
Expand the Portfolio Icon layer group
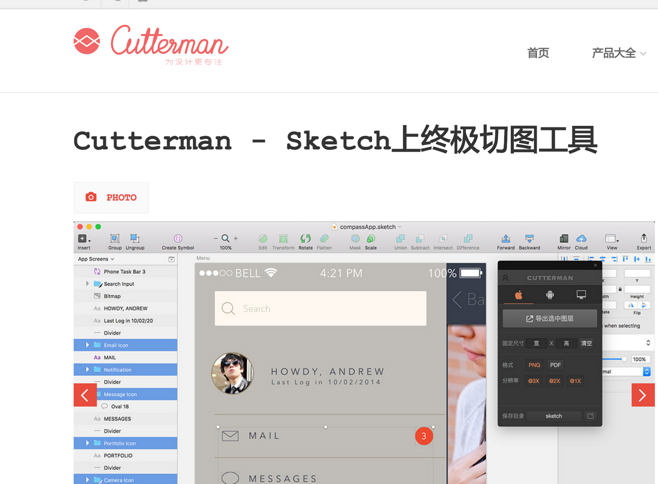[x=87, y=443]
